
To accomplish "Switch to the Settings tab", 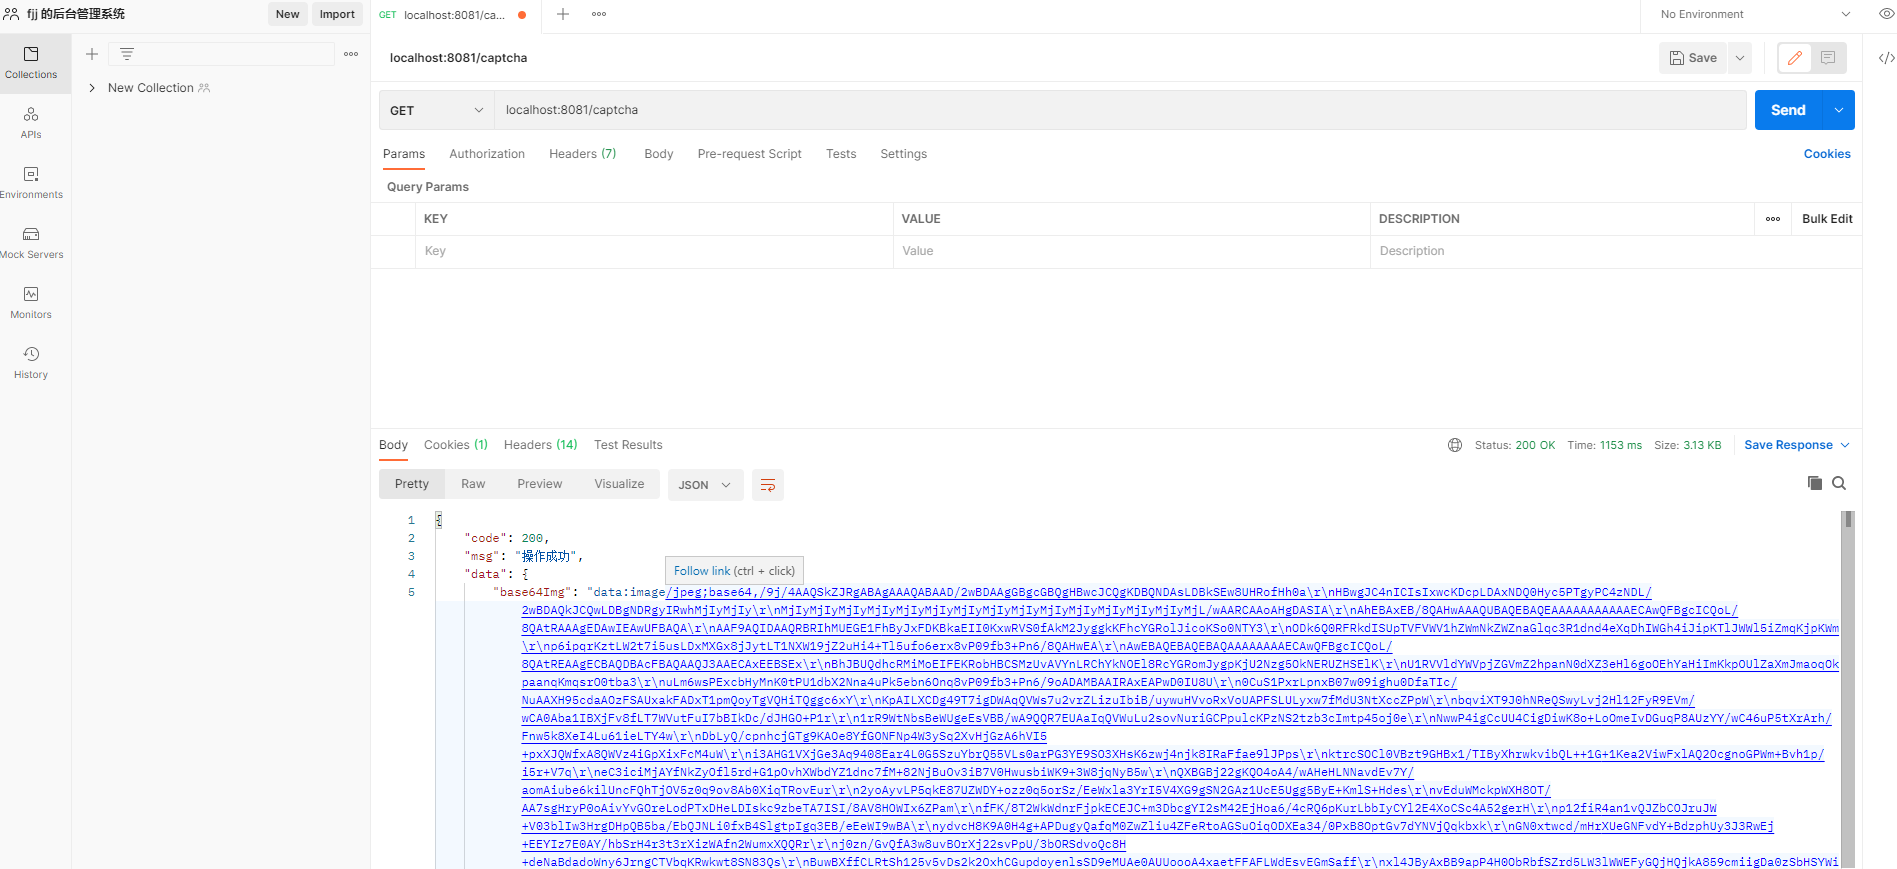I will pos(904,154).
